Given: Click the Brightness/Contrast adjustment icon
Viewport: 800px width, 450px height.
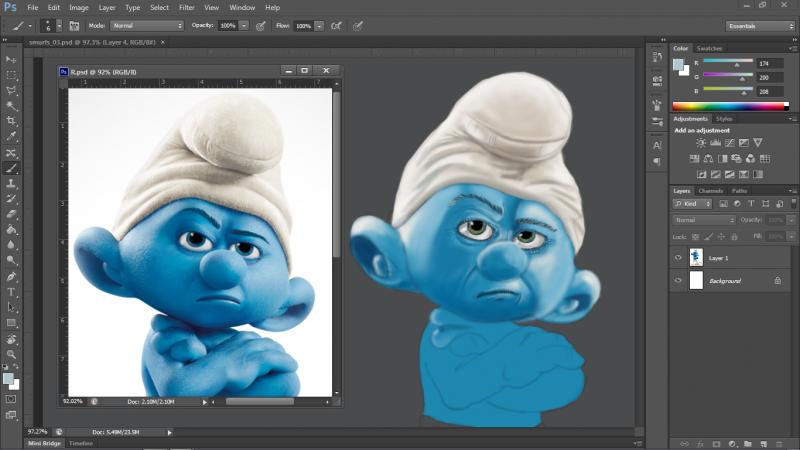Looking at the screenshot, I should coord(702,143).
